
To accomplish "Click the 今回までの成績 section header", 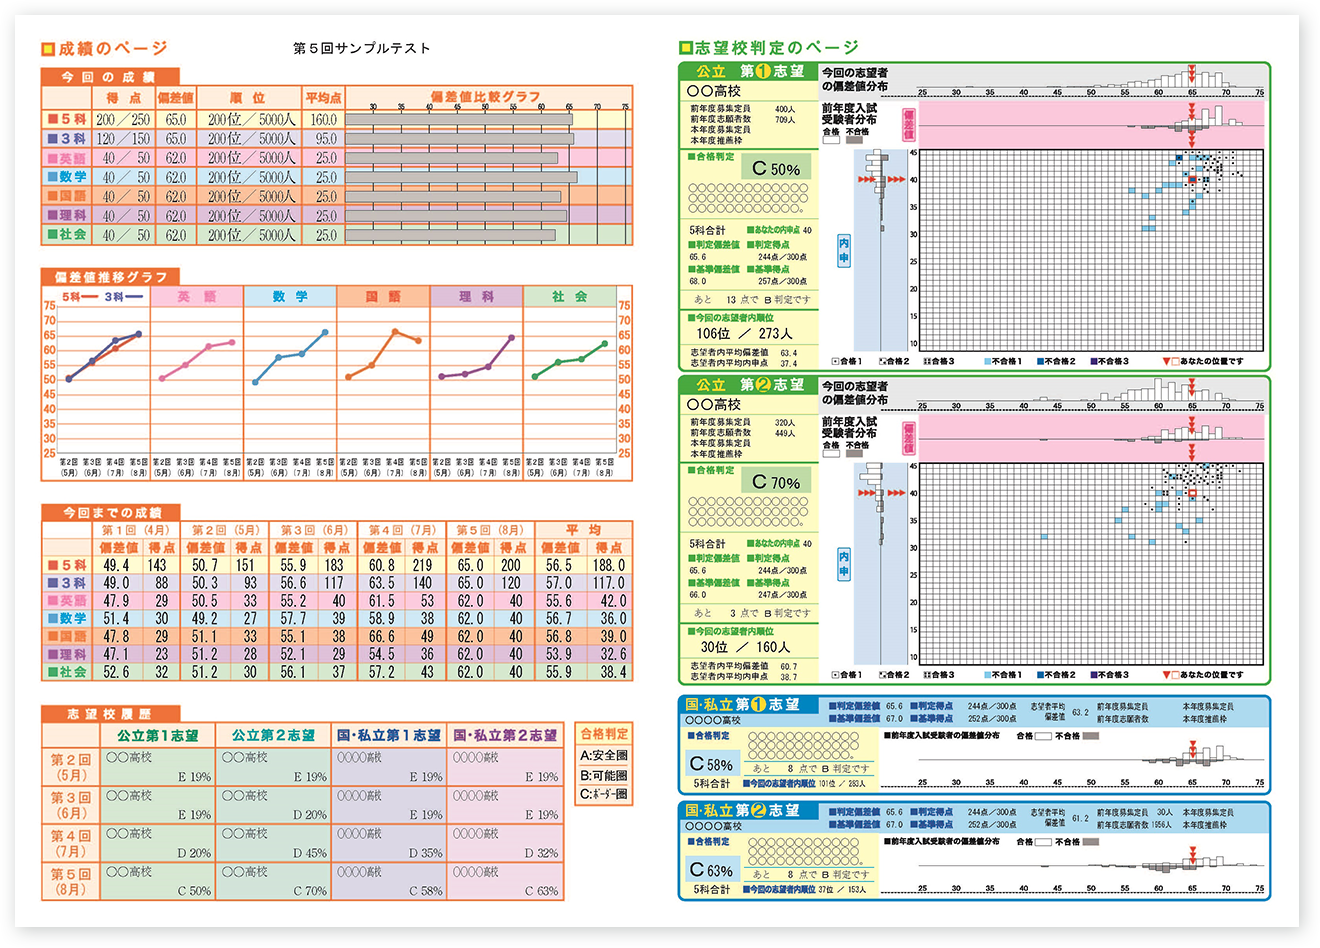I will (110, 512).
